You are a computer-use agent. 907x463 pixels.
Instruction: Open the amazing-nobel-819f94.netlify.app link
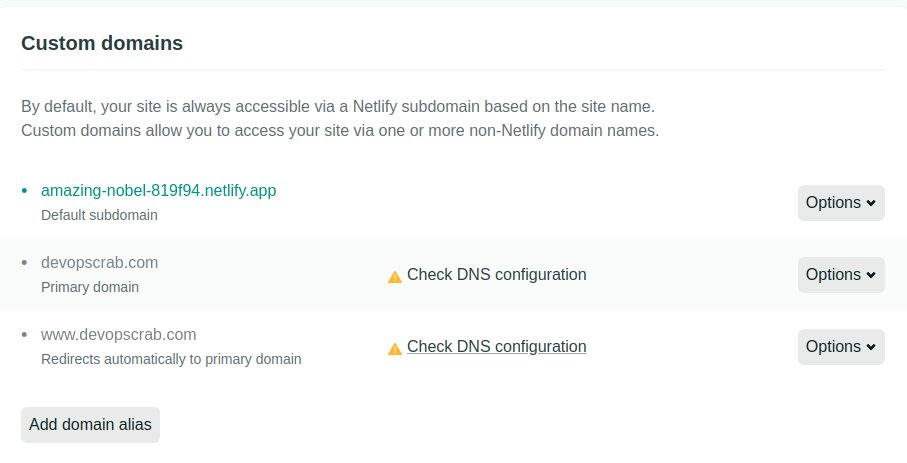click(x=158, y=190)
